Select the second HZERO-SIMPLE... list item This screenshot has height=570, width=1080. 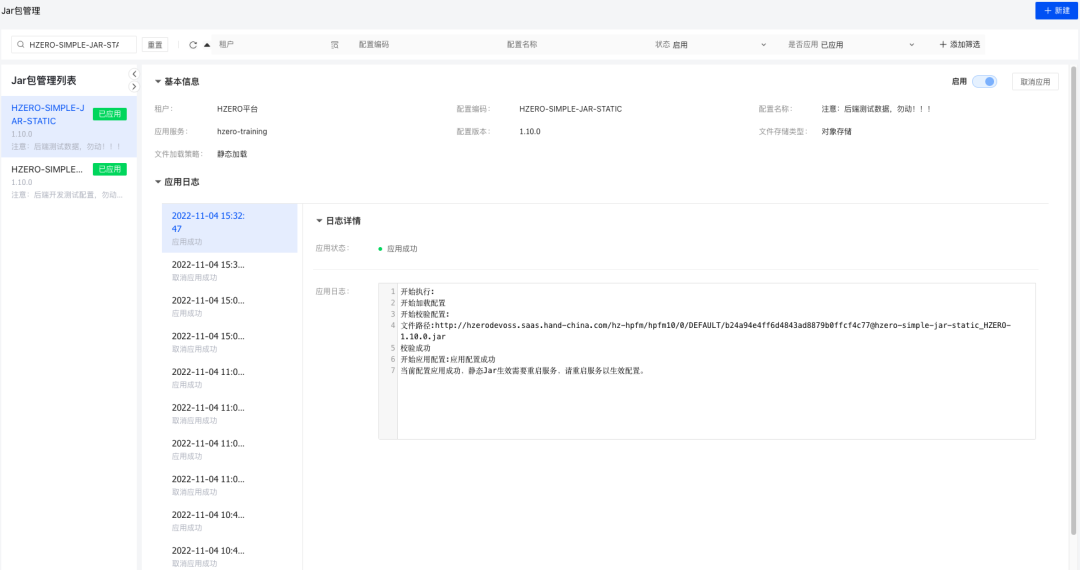[x=48, y=170]
